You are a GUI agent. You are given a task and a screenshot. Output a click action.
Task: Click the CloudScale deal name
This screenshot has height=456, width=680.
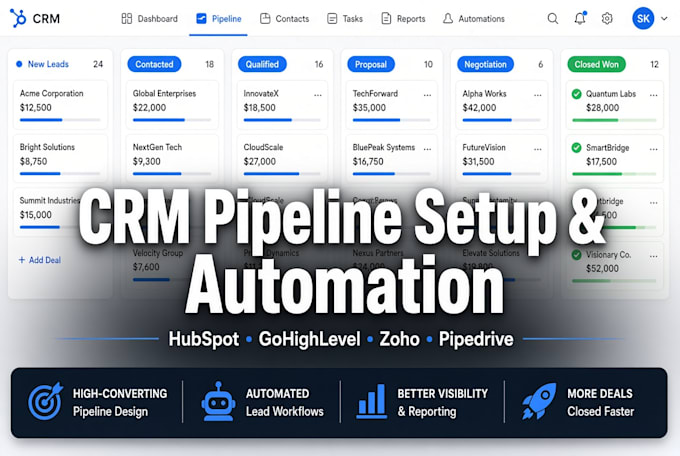click(x=263, y=147)
